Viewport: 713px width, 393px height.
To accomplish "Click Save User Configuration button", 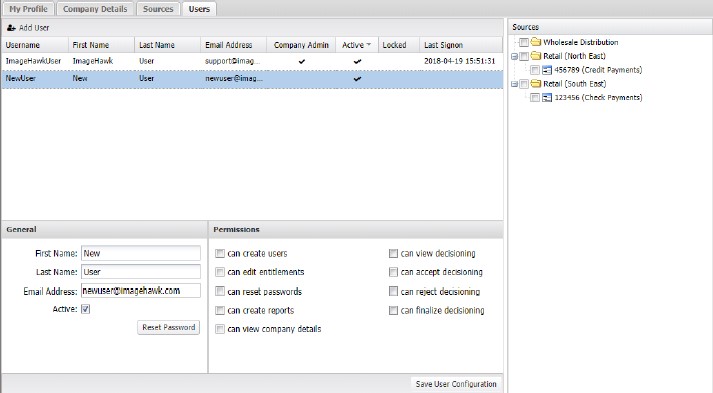I will pos(456,384).
